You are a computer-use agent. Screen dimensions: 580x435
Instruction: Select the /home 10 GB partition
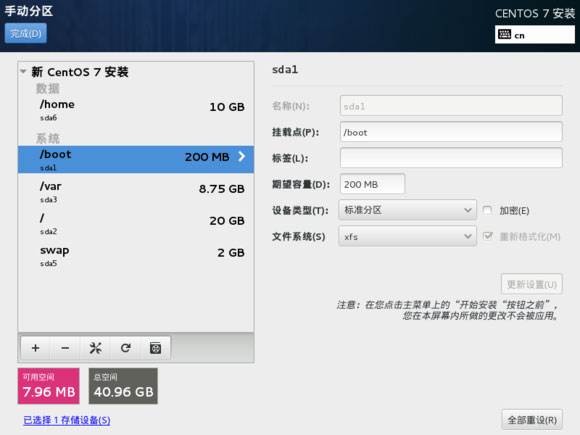click(x=136, y=109)
